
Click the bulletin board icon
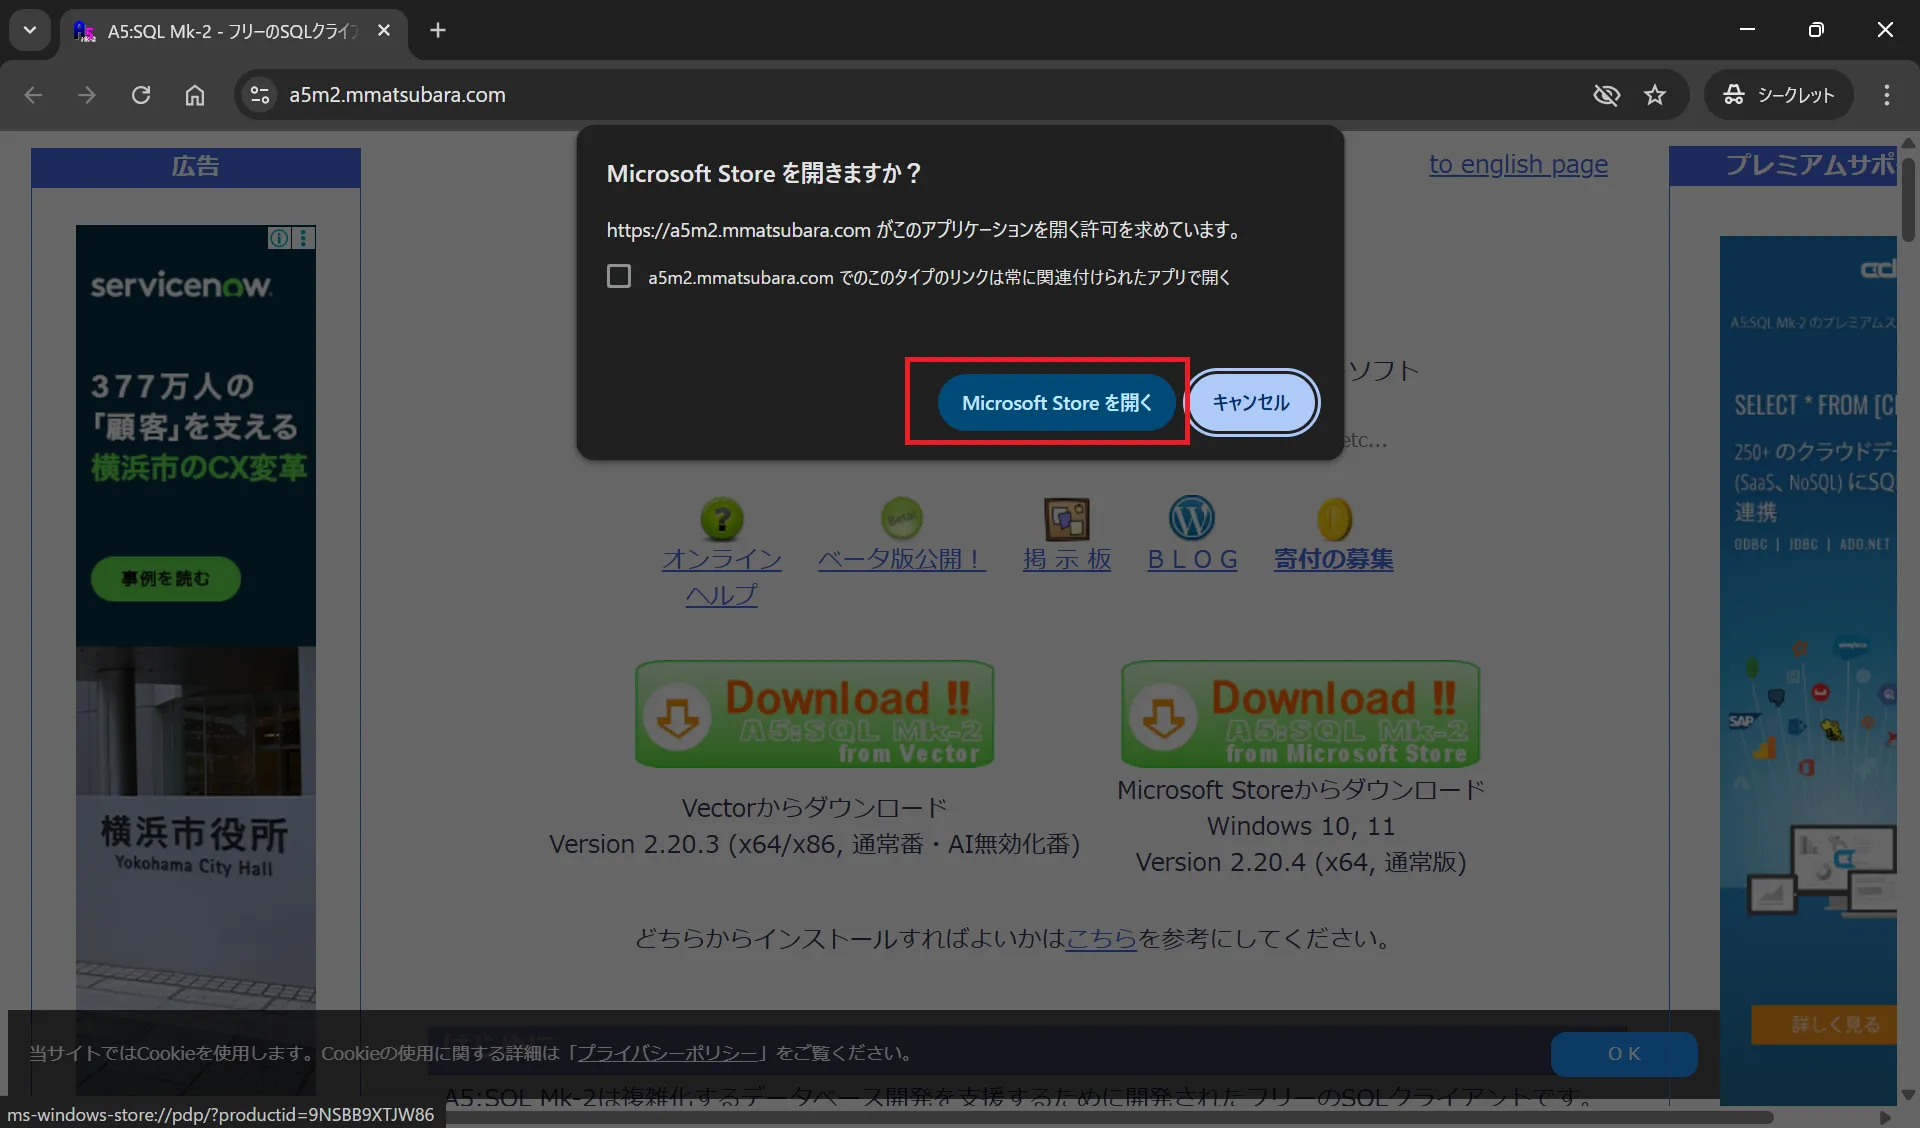(1067, 519)
